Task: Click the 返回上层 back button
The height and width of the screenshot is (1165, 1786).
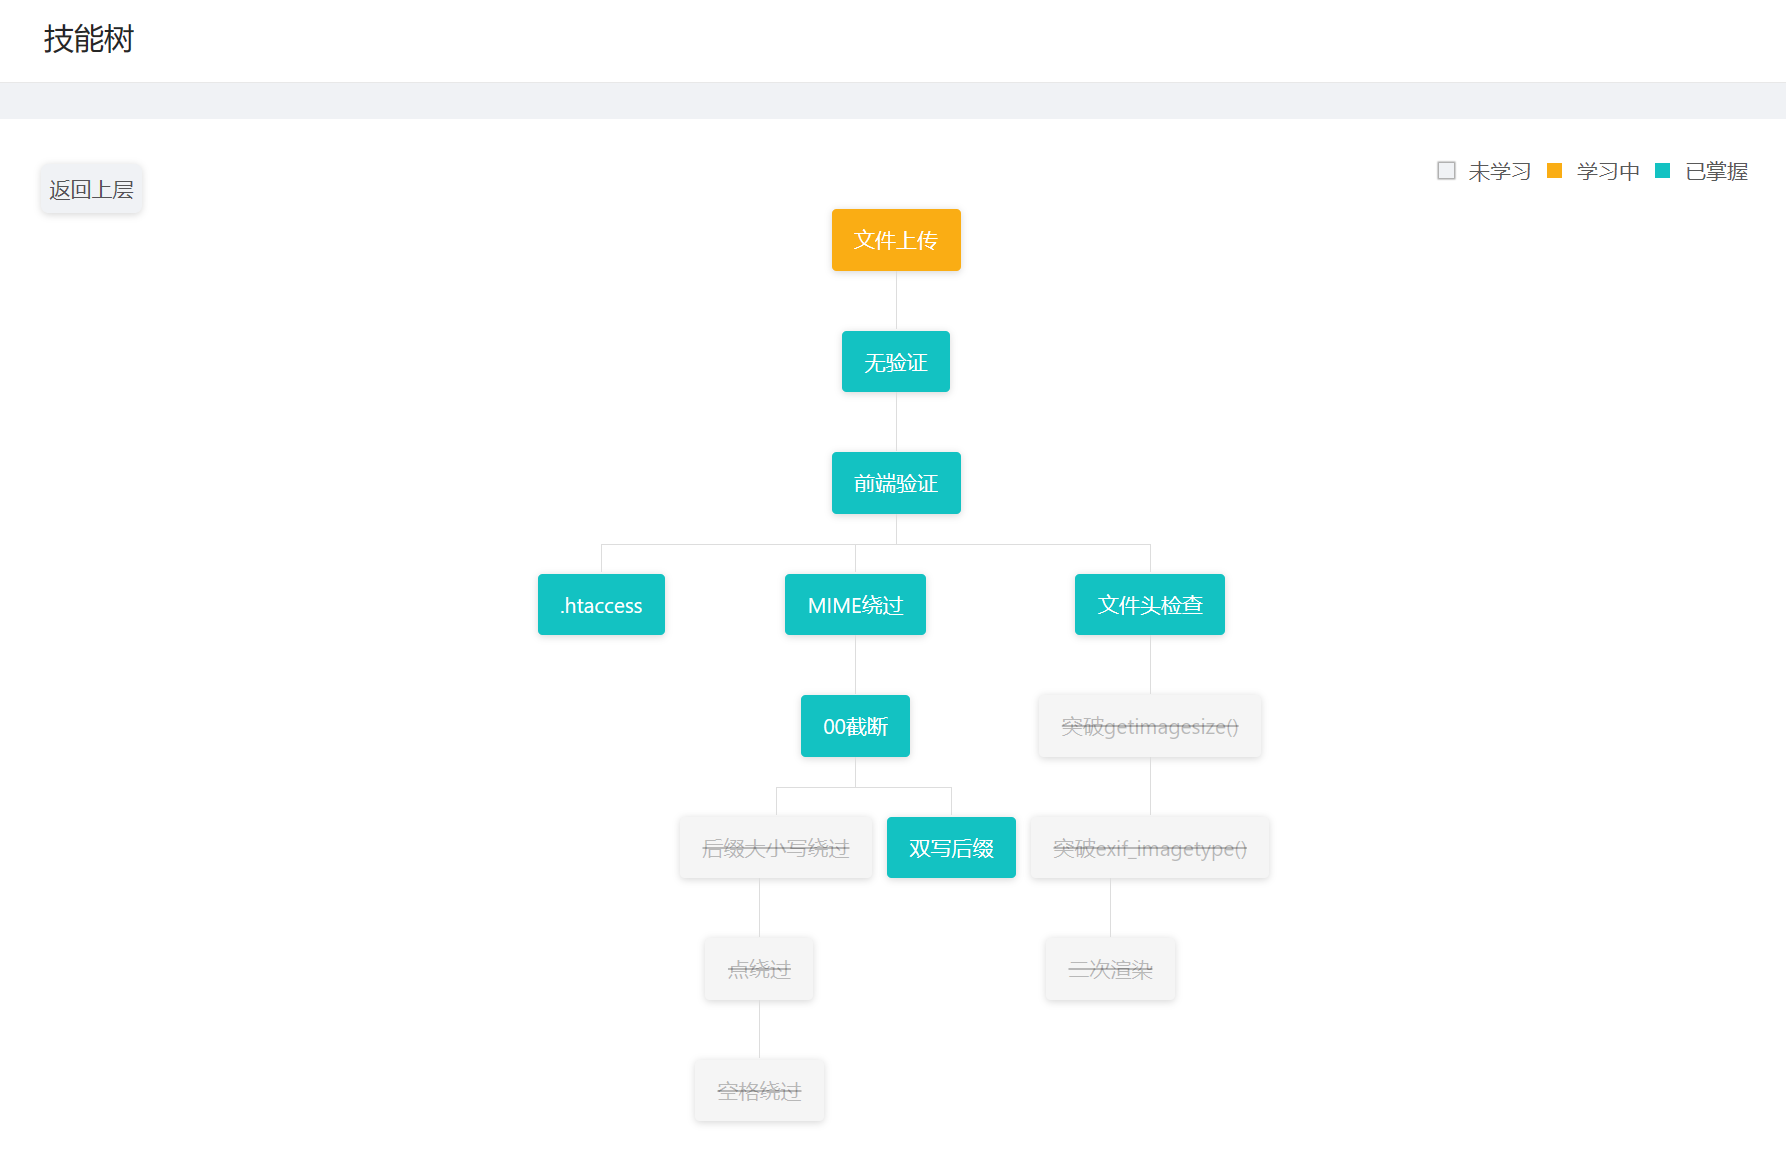Action: pyautogui.click(x=91, y=189)
